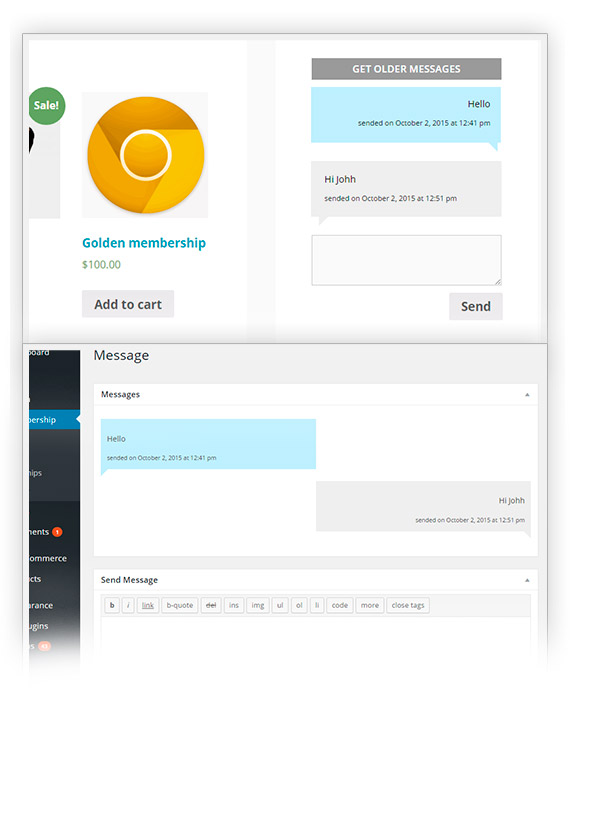
Task: Insert an ol list tag
Action: (299, 605)
